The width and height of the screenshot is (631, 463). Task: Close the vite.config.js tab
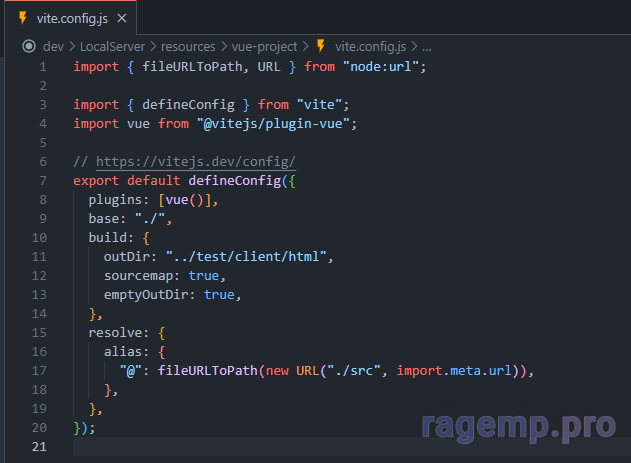(x=122, y=18)
